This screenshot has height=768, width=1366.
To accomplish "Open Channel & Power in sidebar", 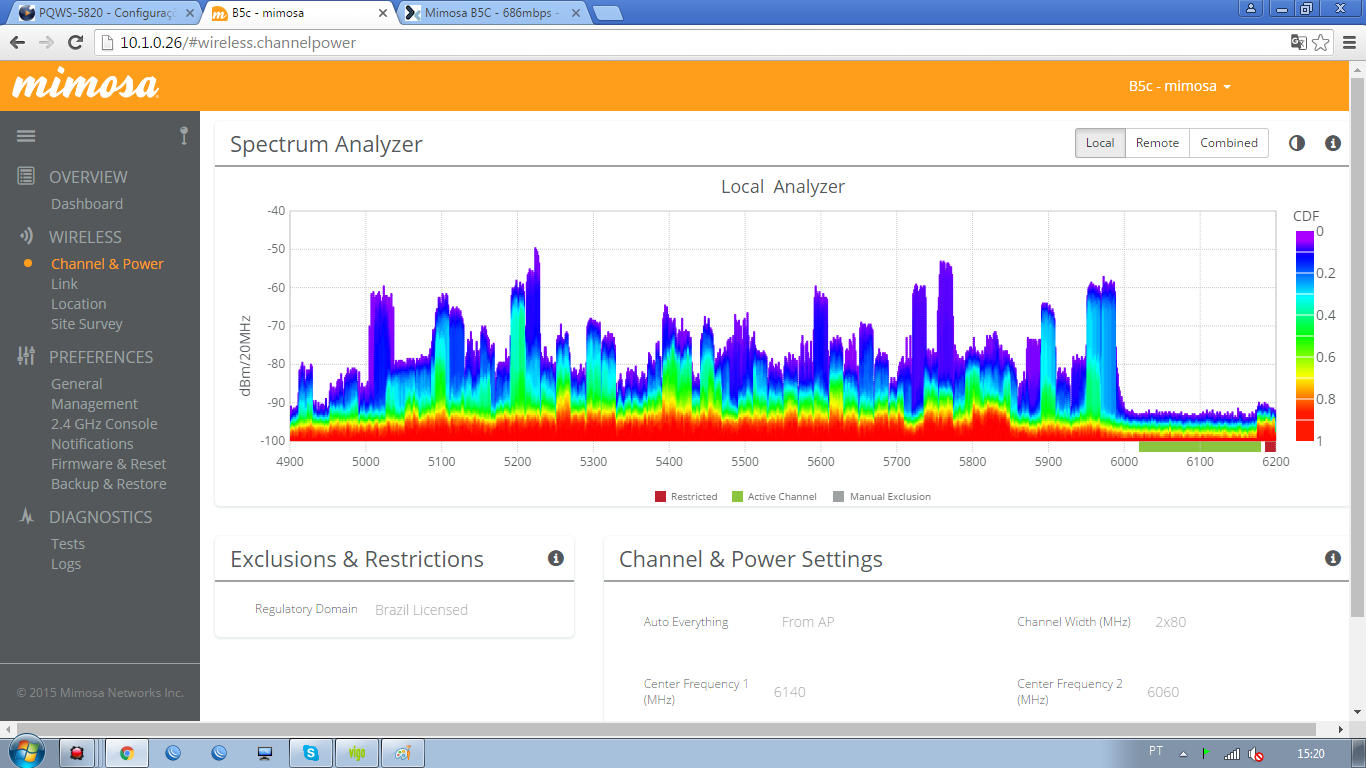I will (107, 264).
